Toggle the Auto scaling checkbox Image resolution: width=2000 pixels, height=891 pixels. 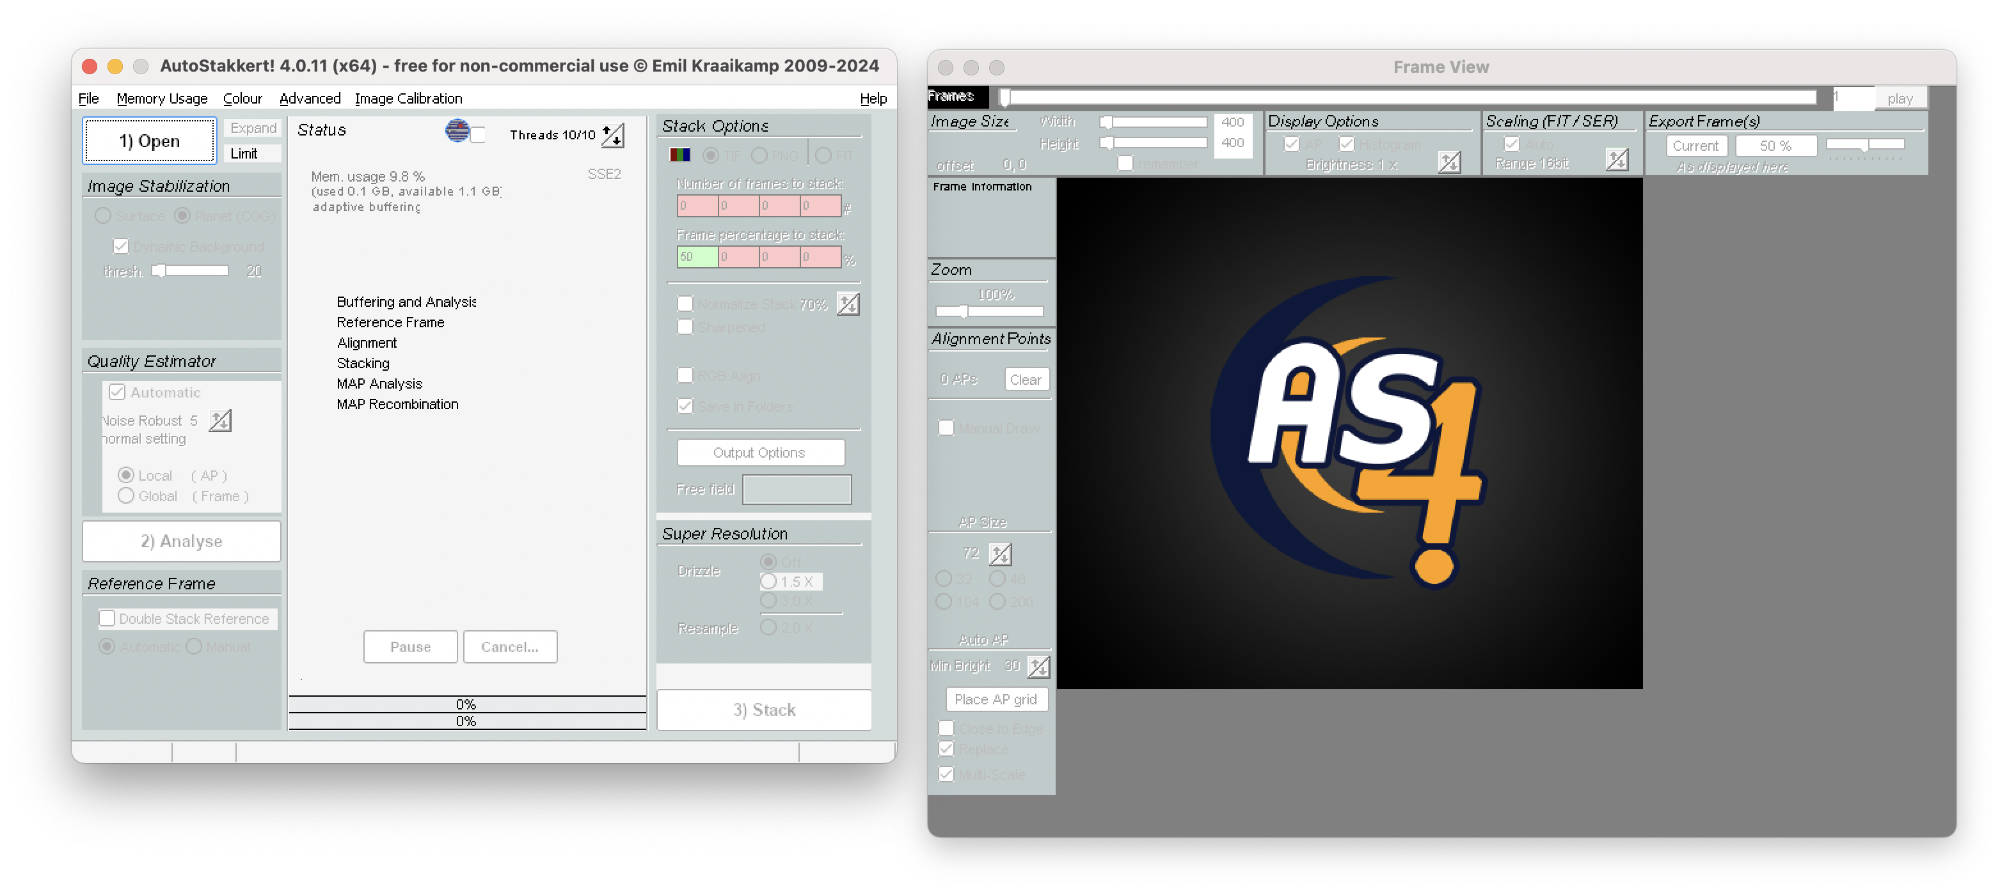(1512, 144)
